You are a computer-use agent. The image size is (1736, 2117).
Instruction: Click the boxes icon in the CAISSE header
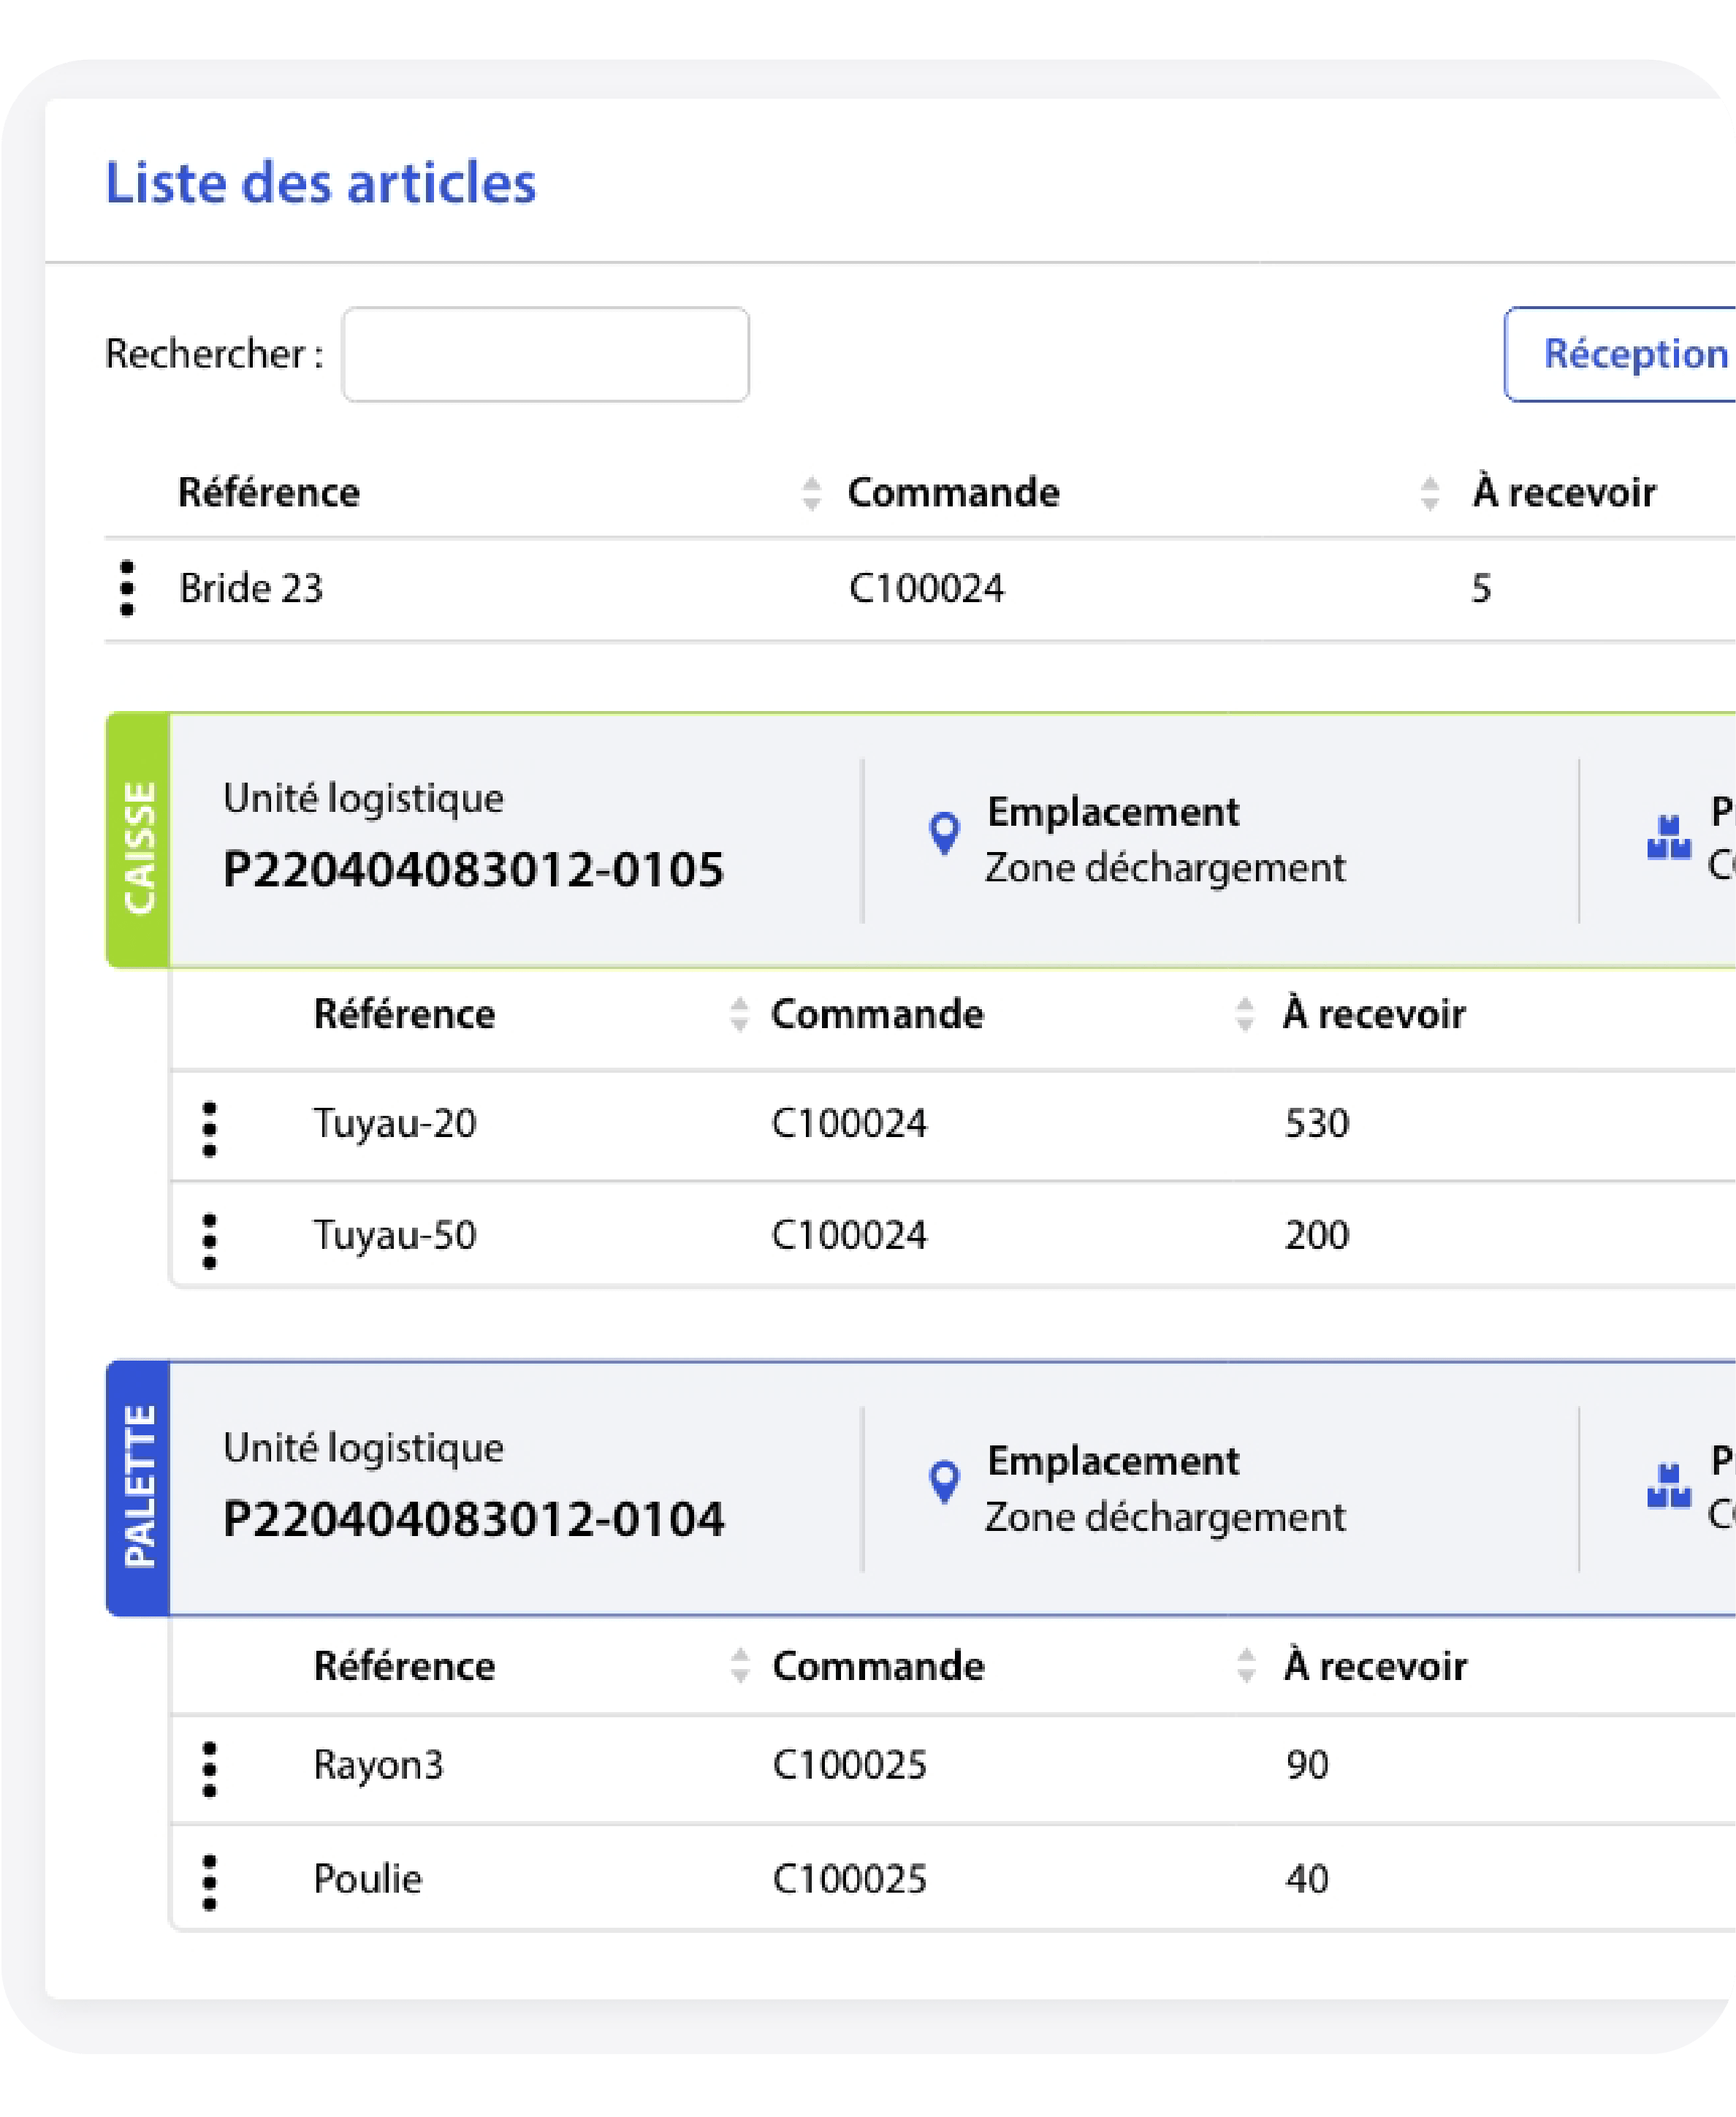(1668, 838)
